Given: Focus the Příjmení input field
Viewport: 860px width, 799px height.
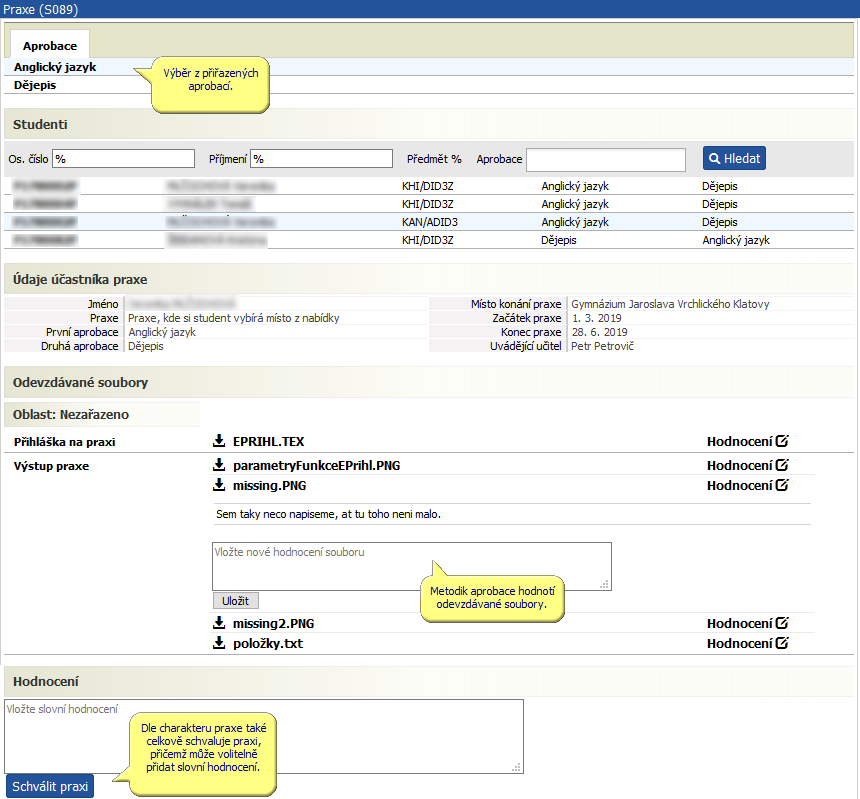Looking at the screenshot, I should pos(321,158).
